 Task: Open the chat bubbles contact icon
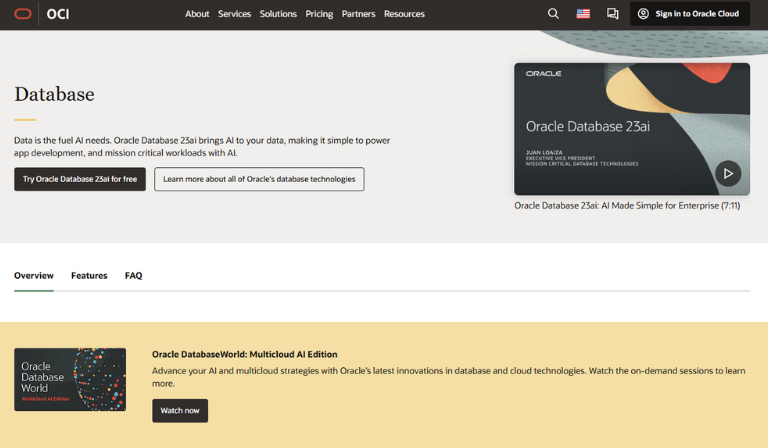point(612,14)
